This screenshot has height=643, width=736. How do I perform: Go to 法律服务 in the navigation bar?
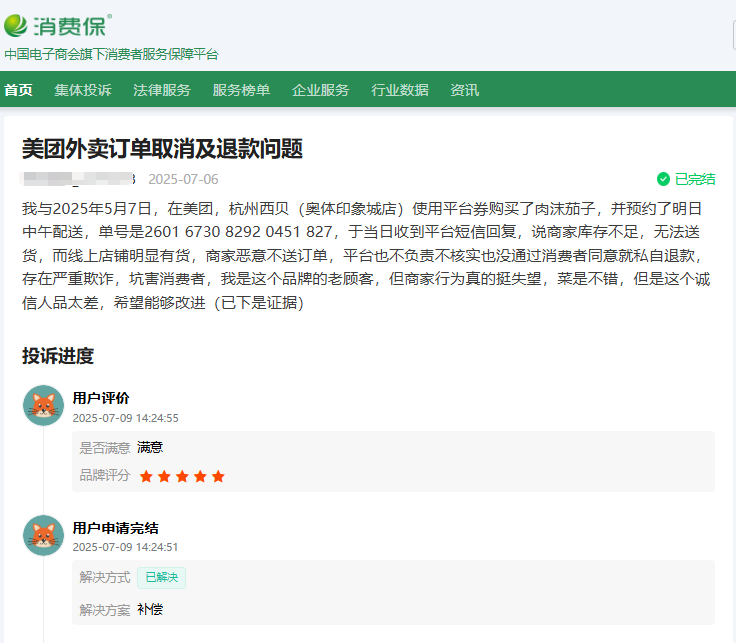click(162, 90)
